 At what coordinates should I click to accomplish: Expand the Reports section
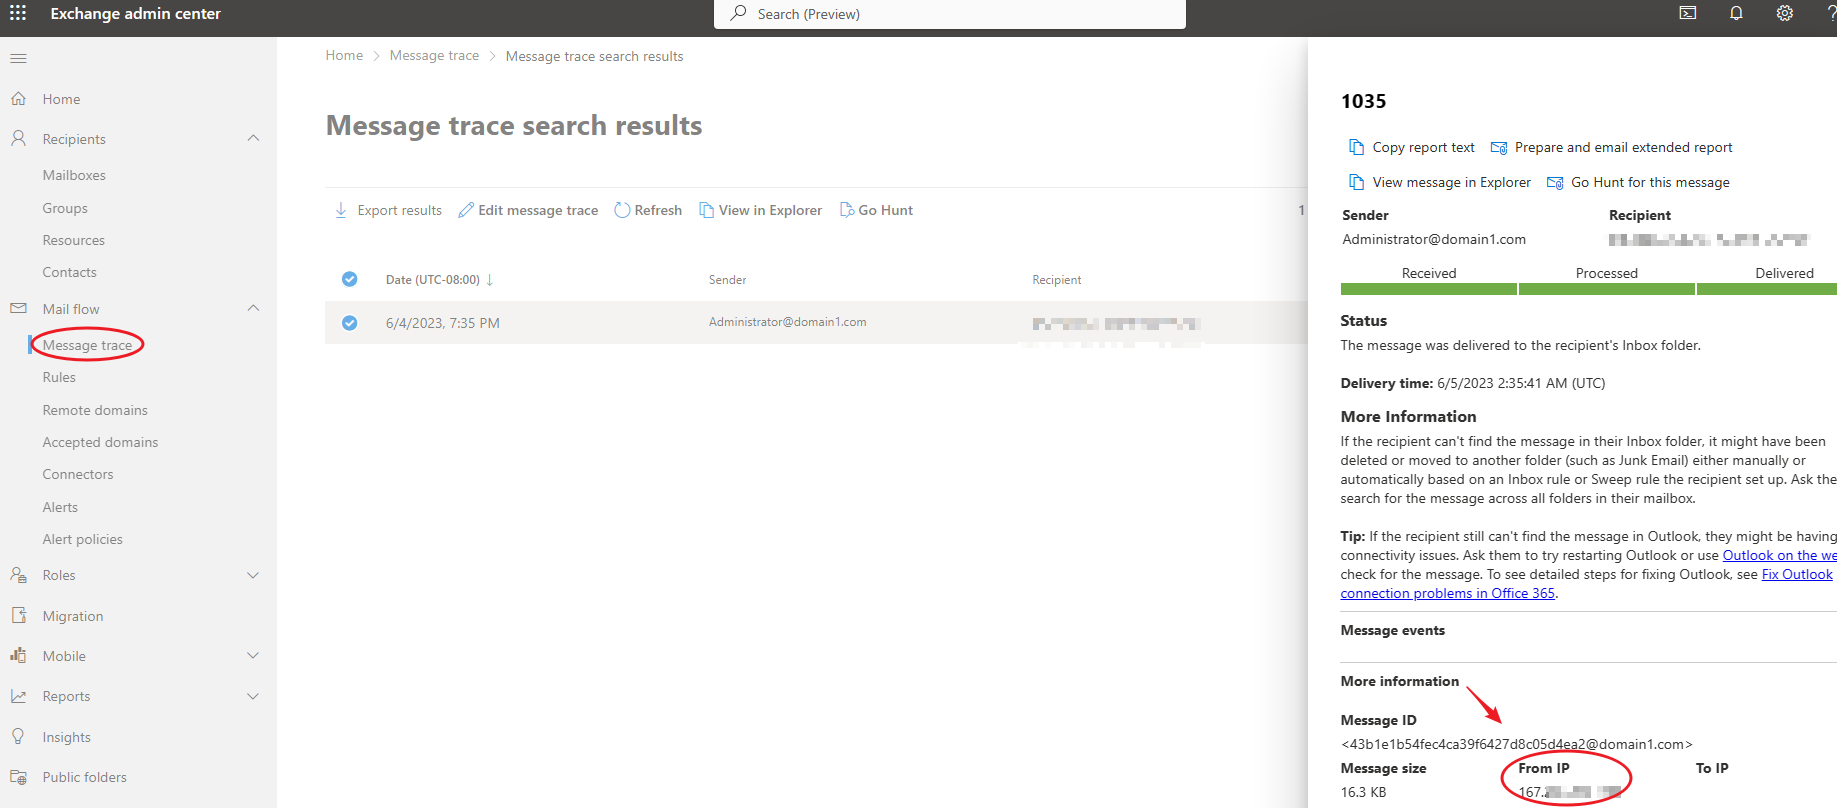[253, 696]
